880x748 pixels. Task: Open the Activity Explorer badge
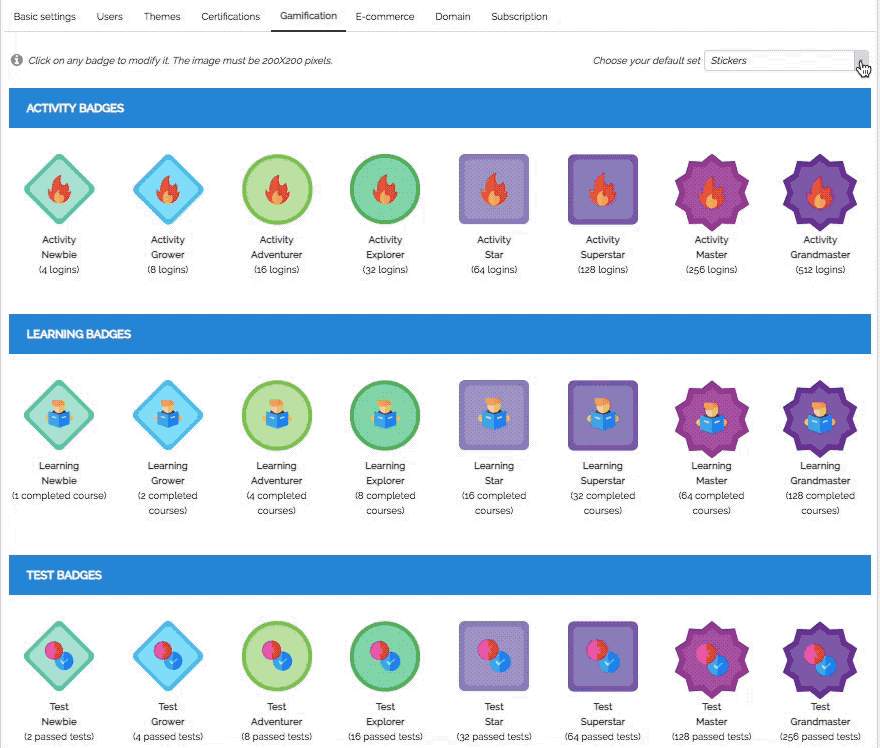(x=385, y=188)
